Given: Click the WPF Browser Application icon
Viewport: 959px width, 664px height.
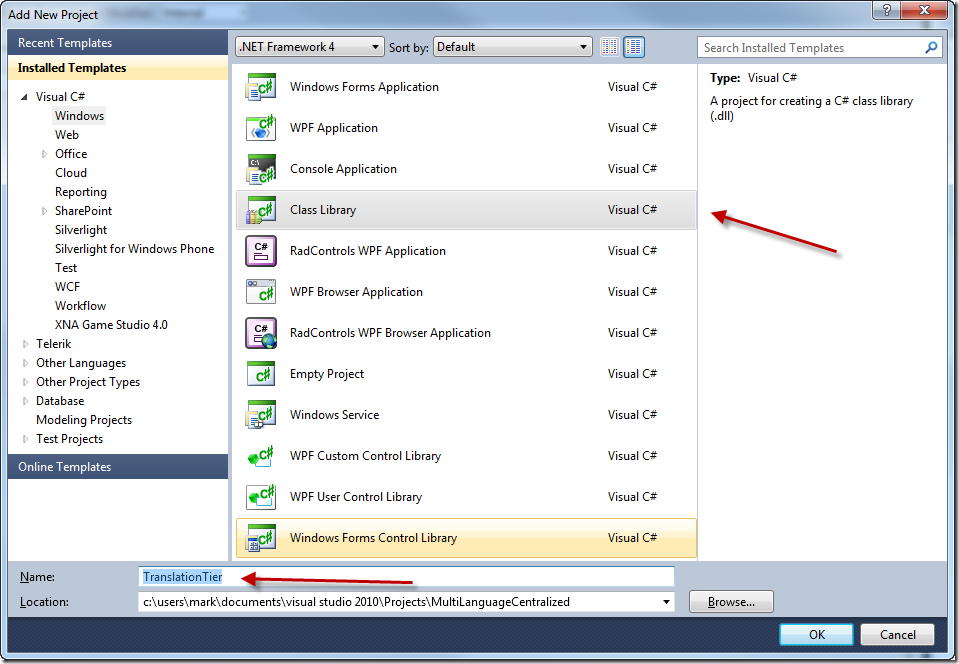Looking at the screenshot, I should click(261, 292).
